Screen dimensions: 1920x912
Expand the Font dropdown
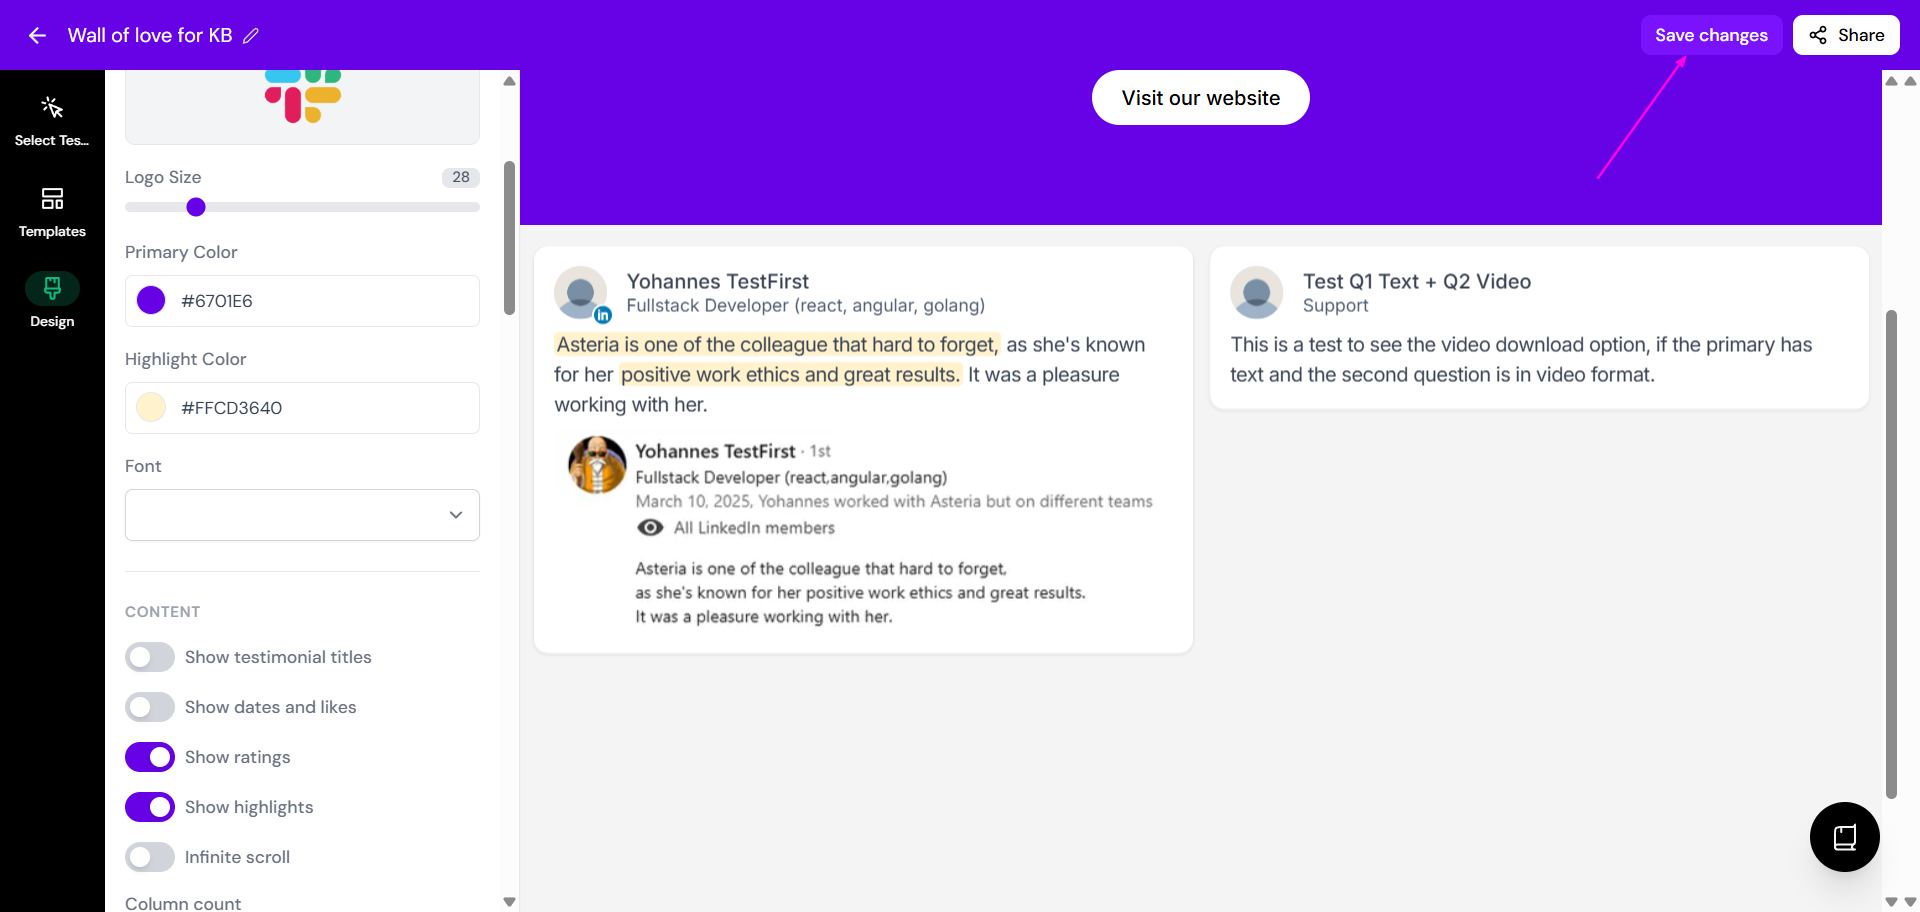click(302, 515)
